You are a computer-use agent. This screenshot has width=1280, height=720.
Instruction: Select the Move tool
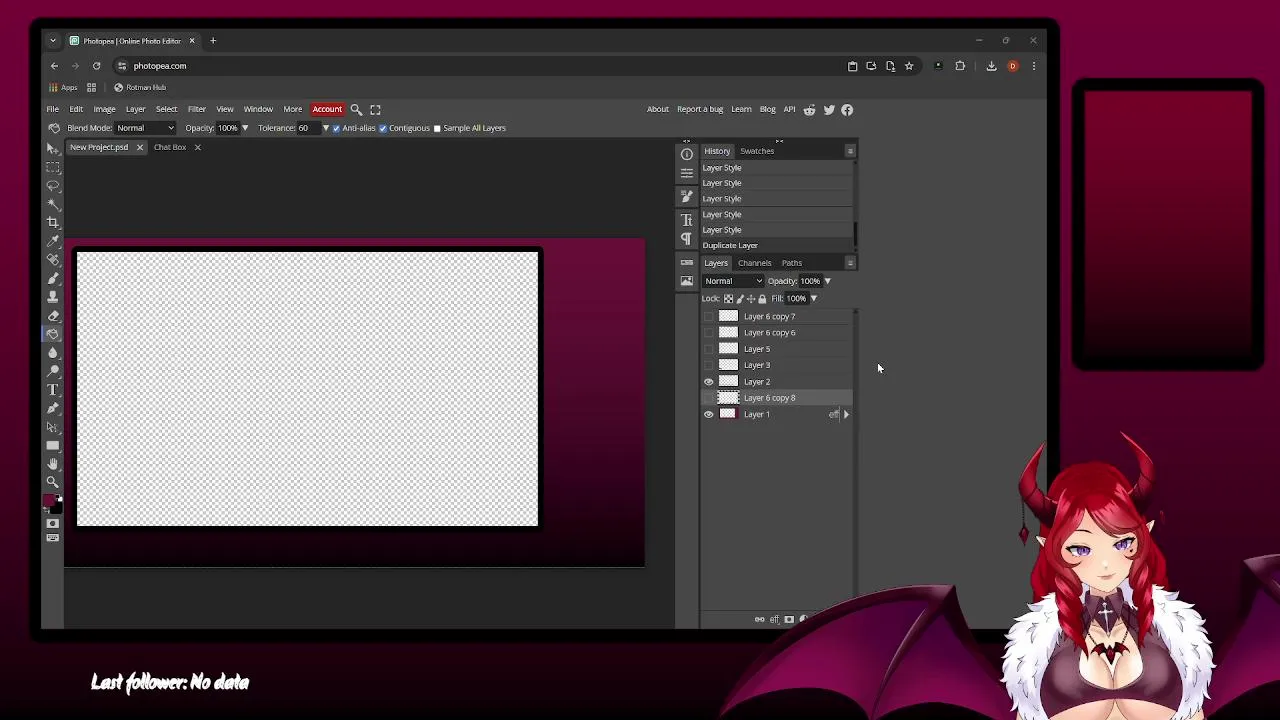[53, 148]
